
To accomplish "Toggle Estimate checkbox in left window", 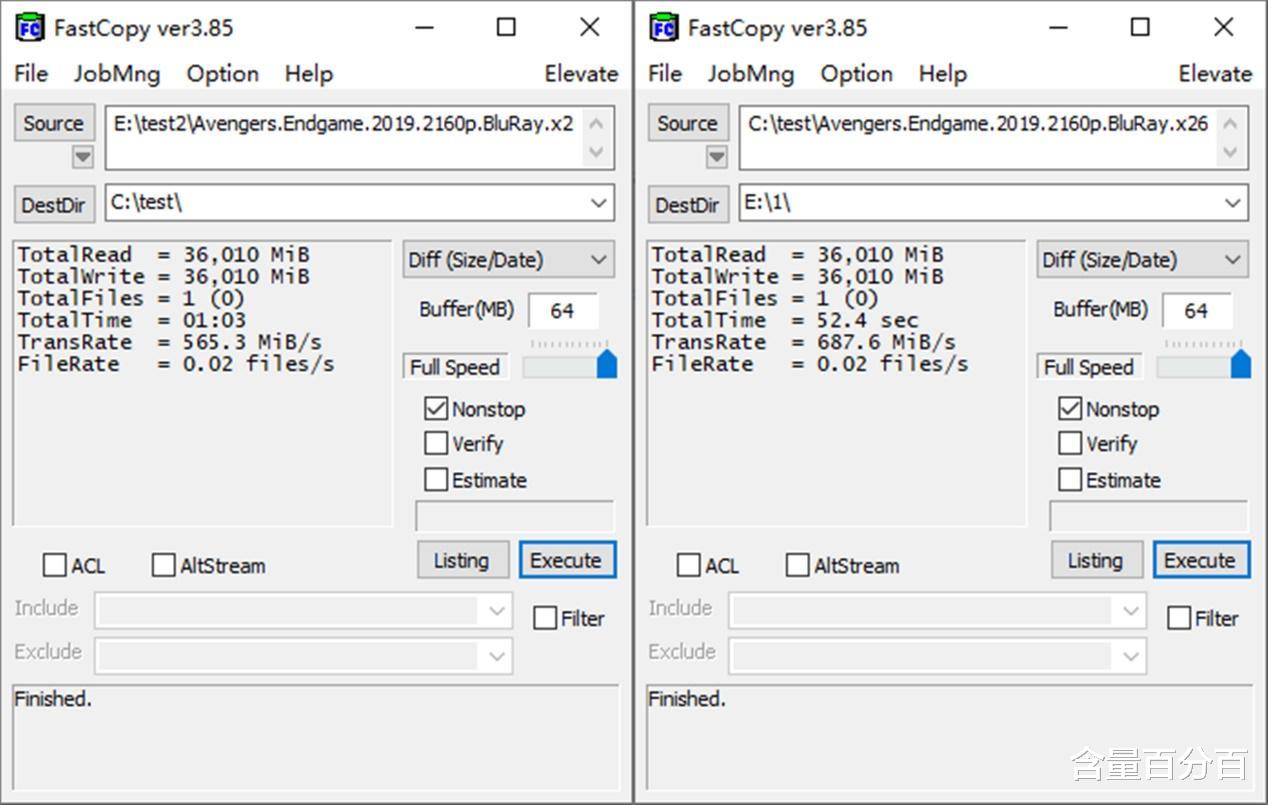I will 436,479.
